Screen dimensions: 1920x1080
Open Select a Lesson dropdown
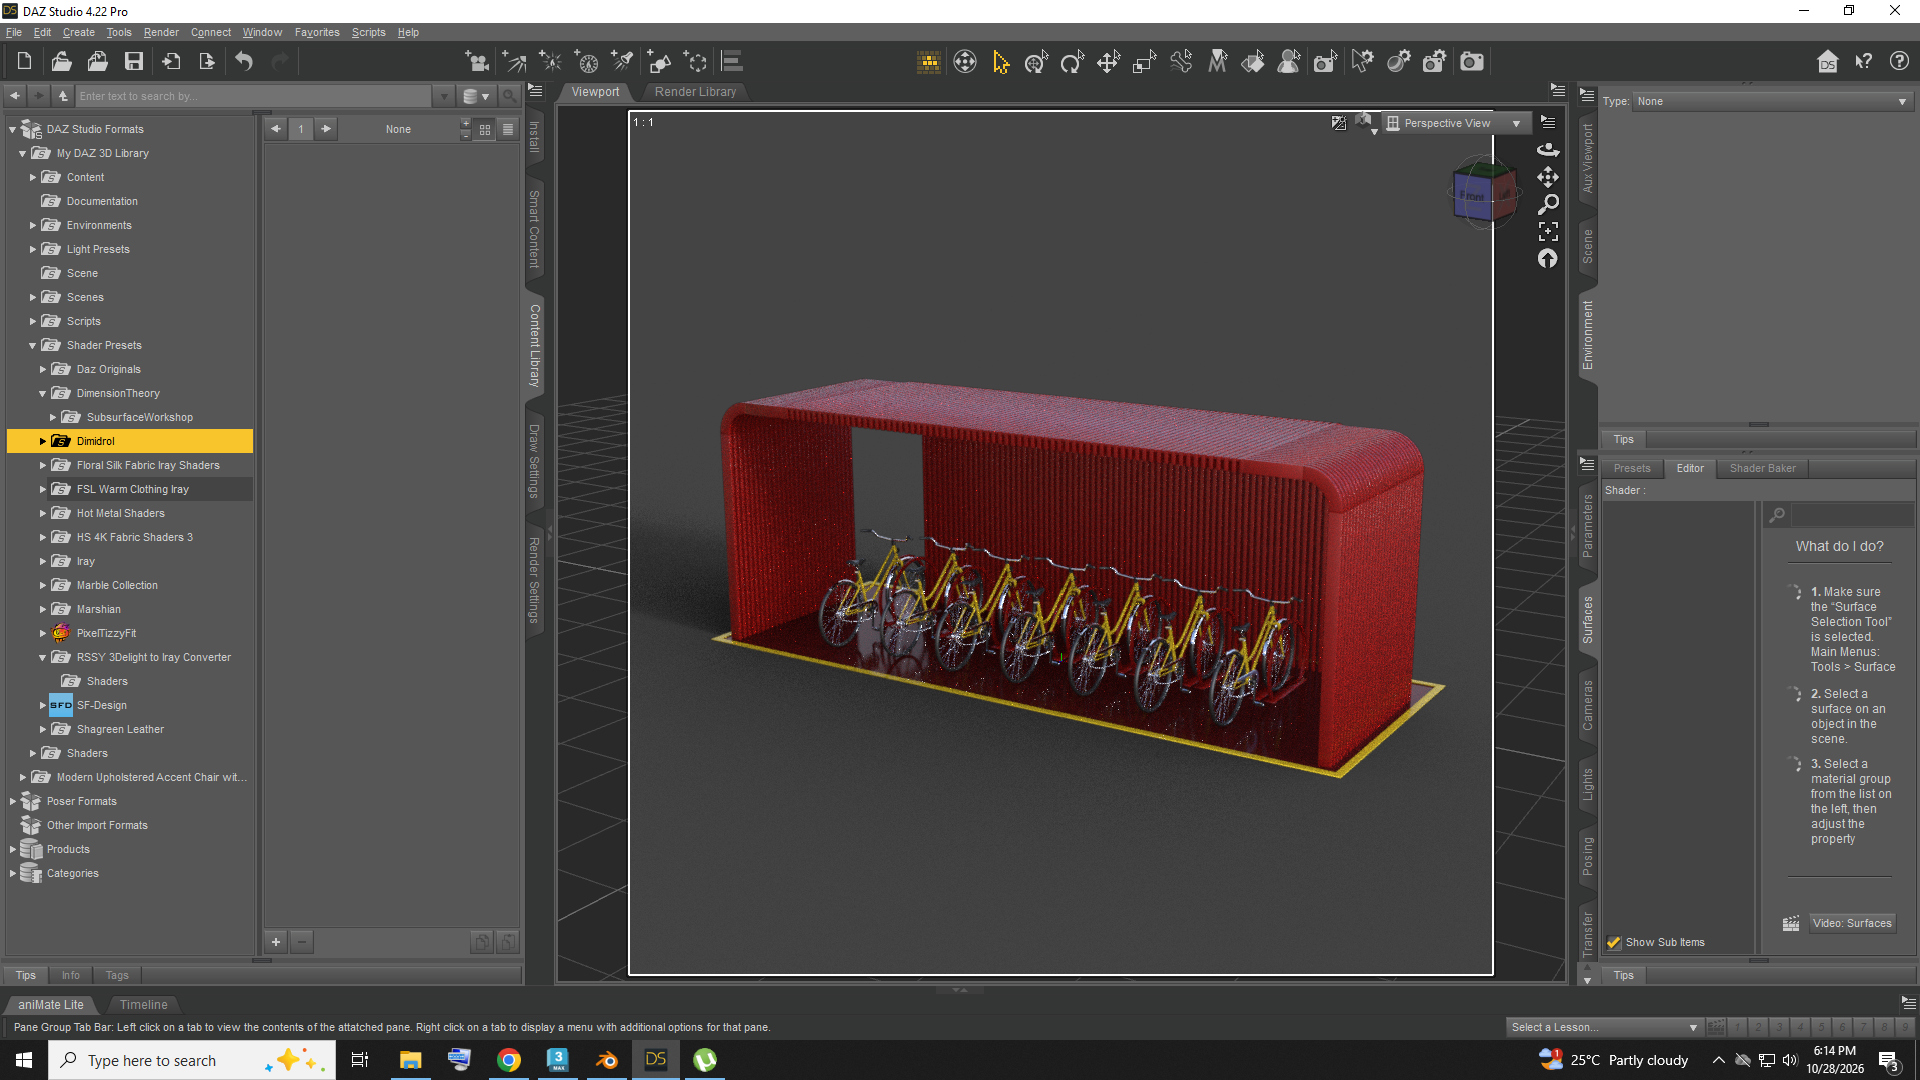point(1604,1027)
